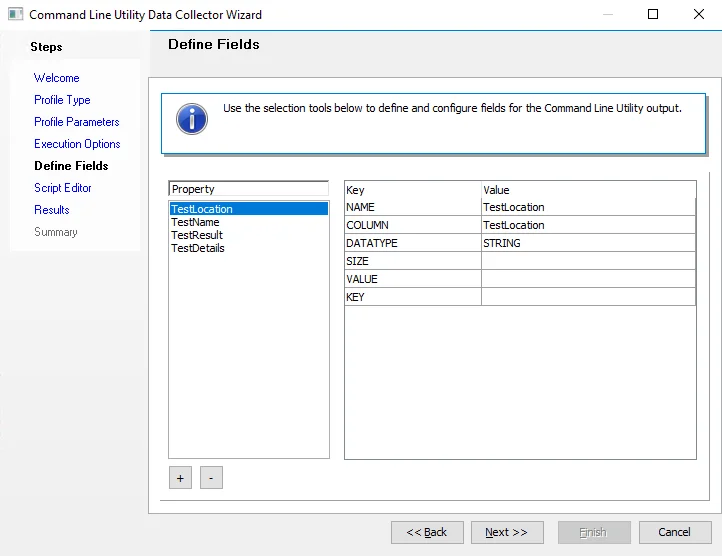
Task: Click the COLUMN row value TestLocation
Action: [x=588, y=225]
